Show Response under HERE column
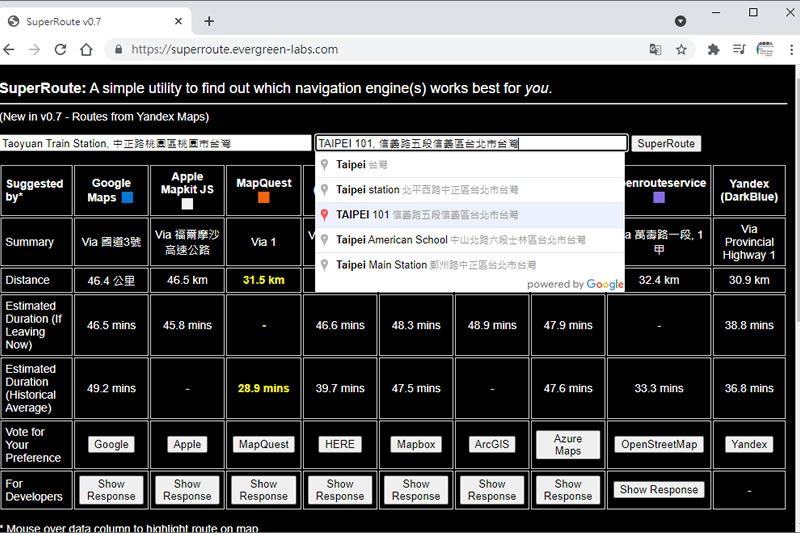 (340, 490)
